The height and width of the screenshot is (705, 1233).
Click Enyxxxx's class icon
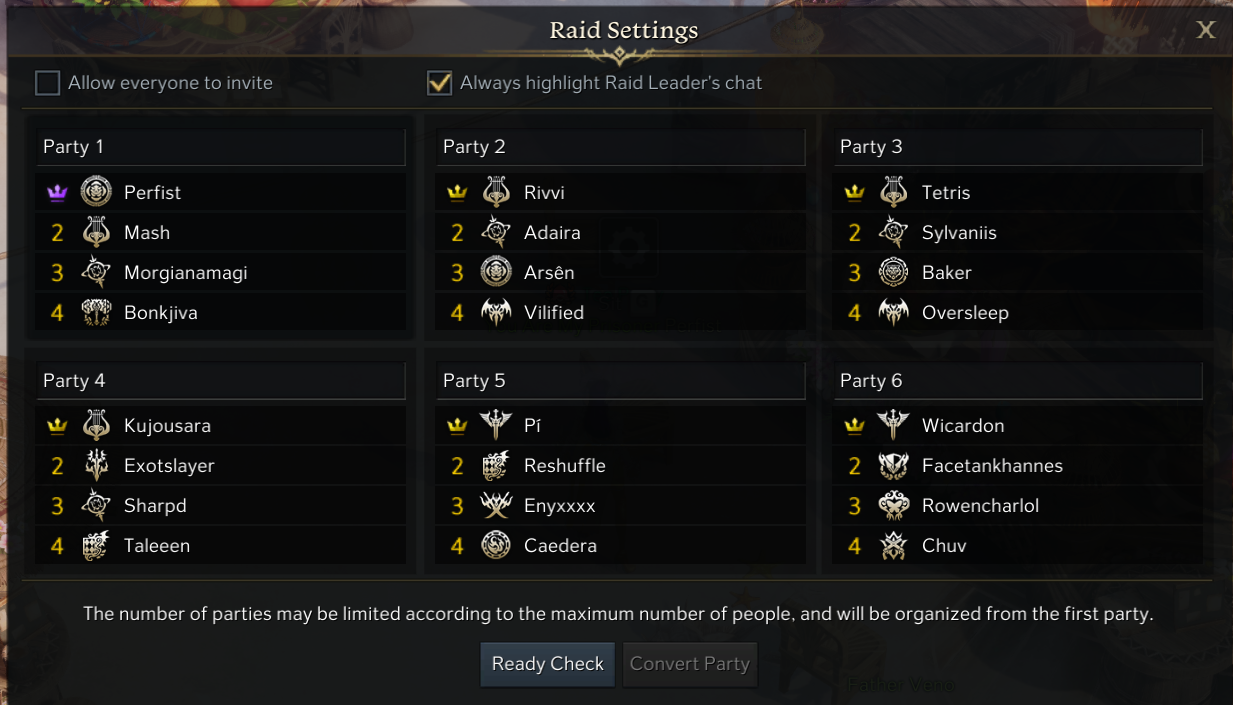pos(496,505)
